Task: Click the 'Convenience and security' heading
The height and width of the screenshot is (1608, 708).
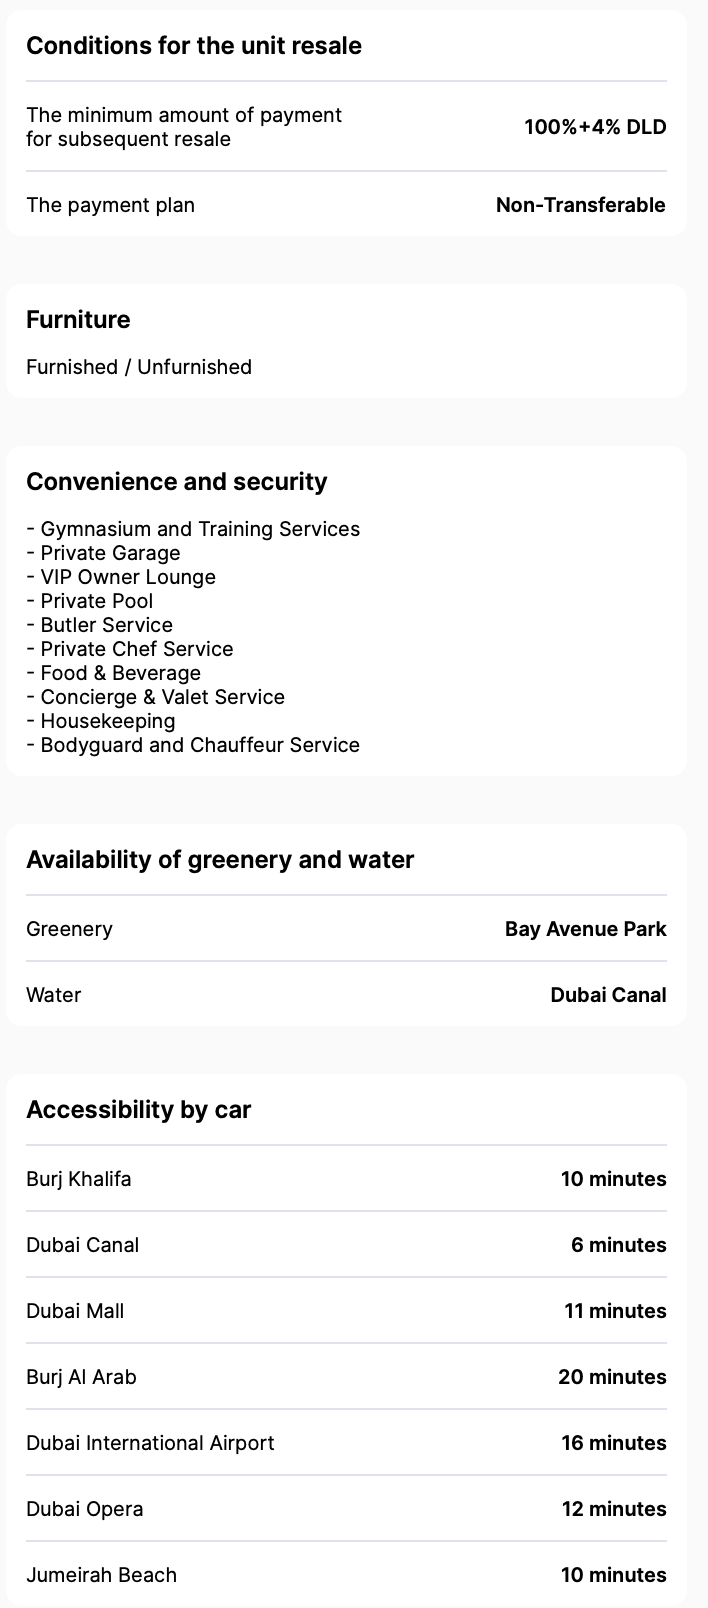Action: tap(177, 482)
